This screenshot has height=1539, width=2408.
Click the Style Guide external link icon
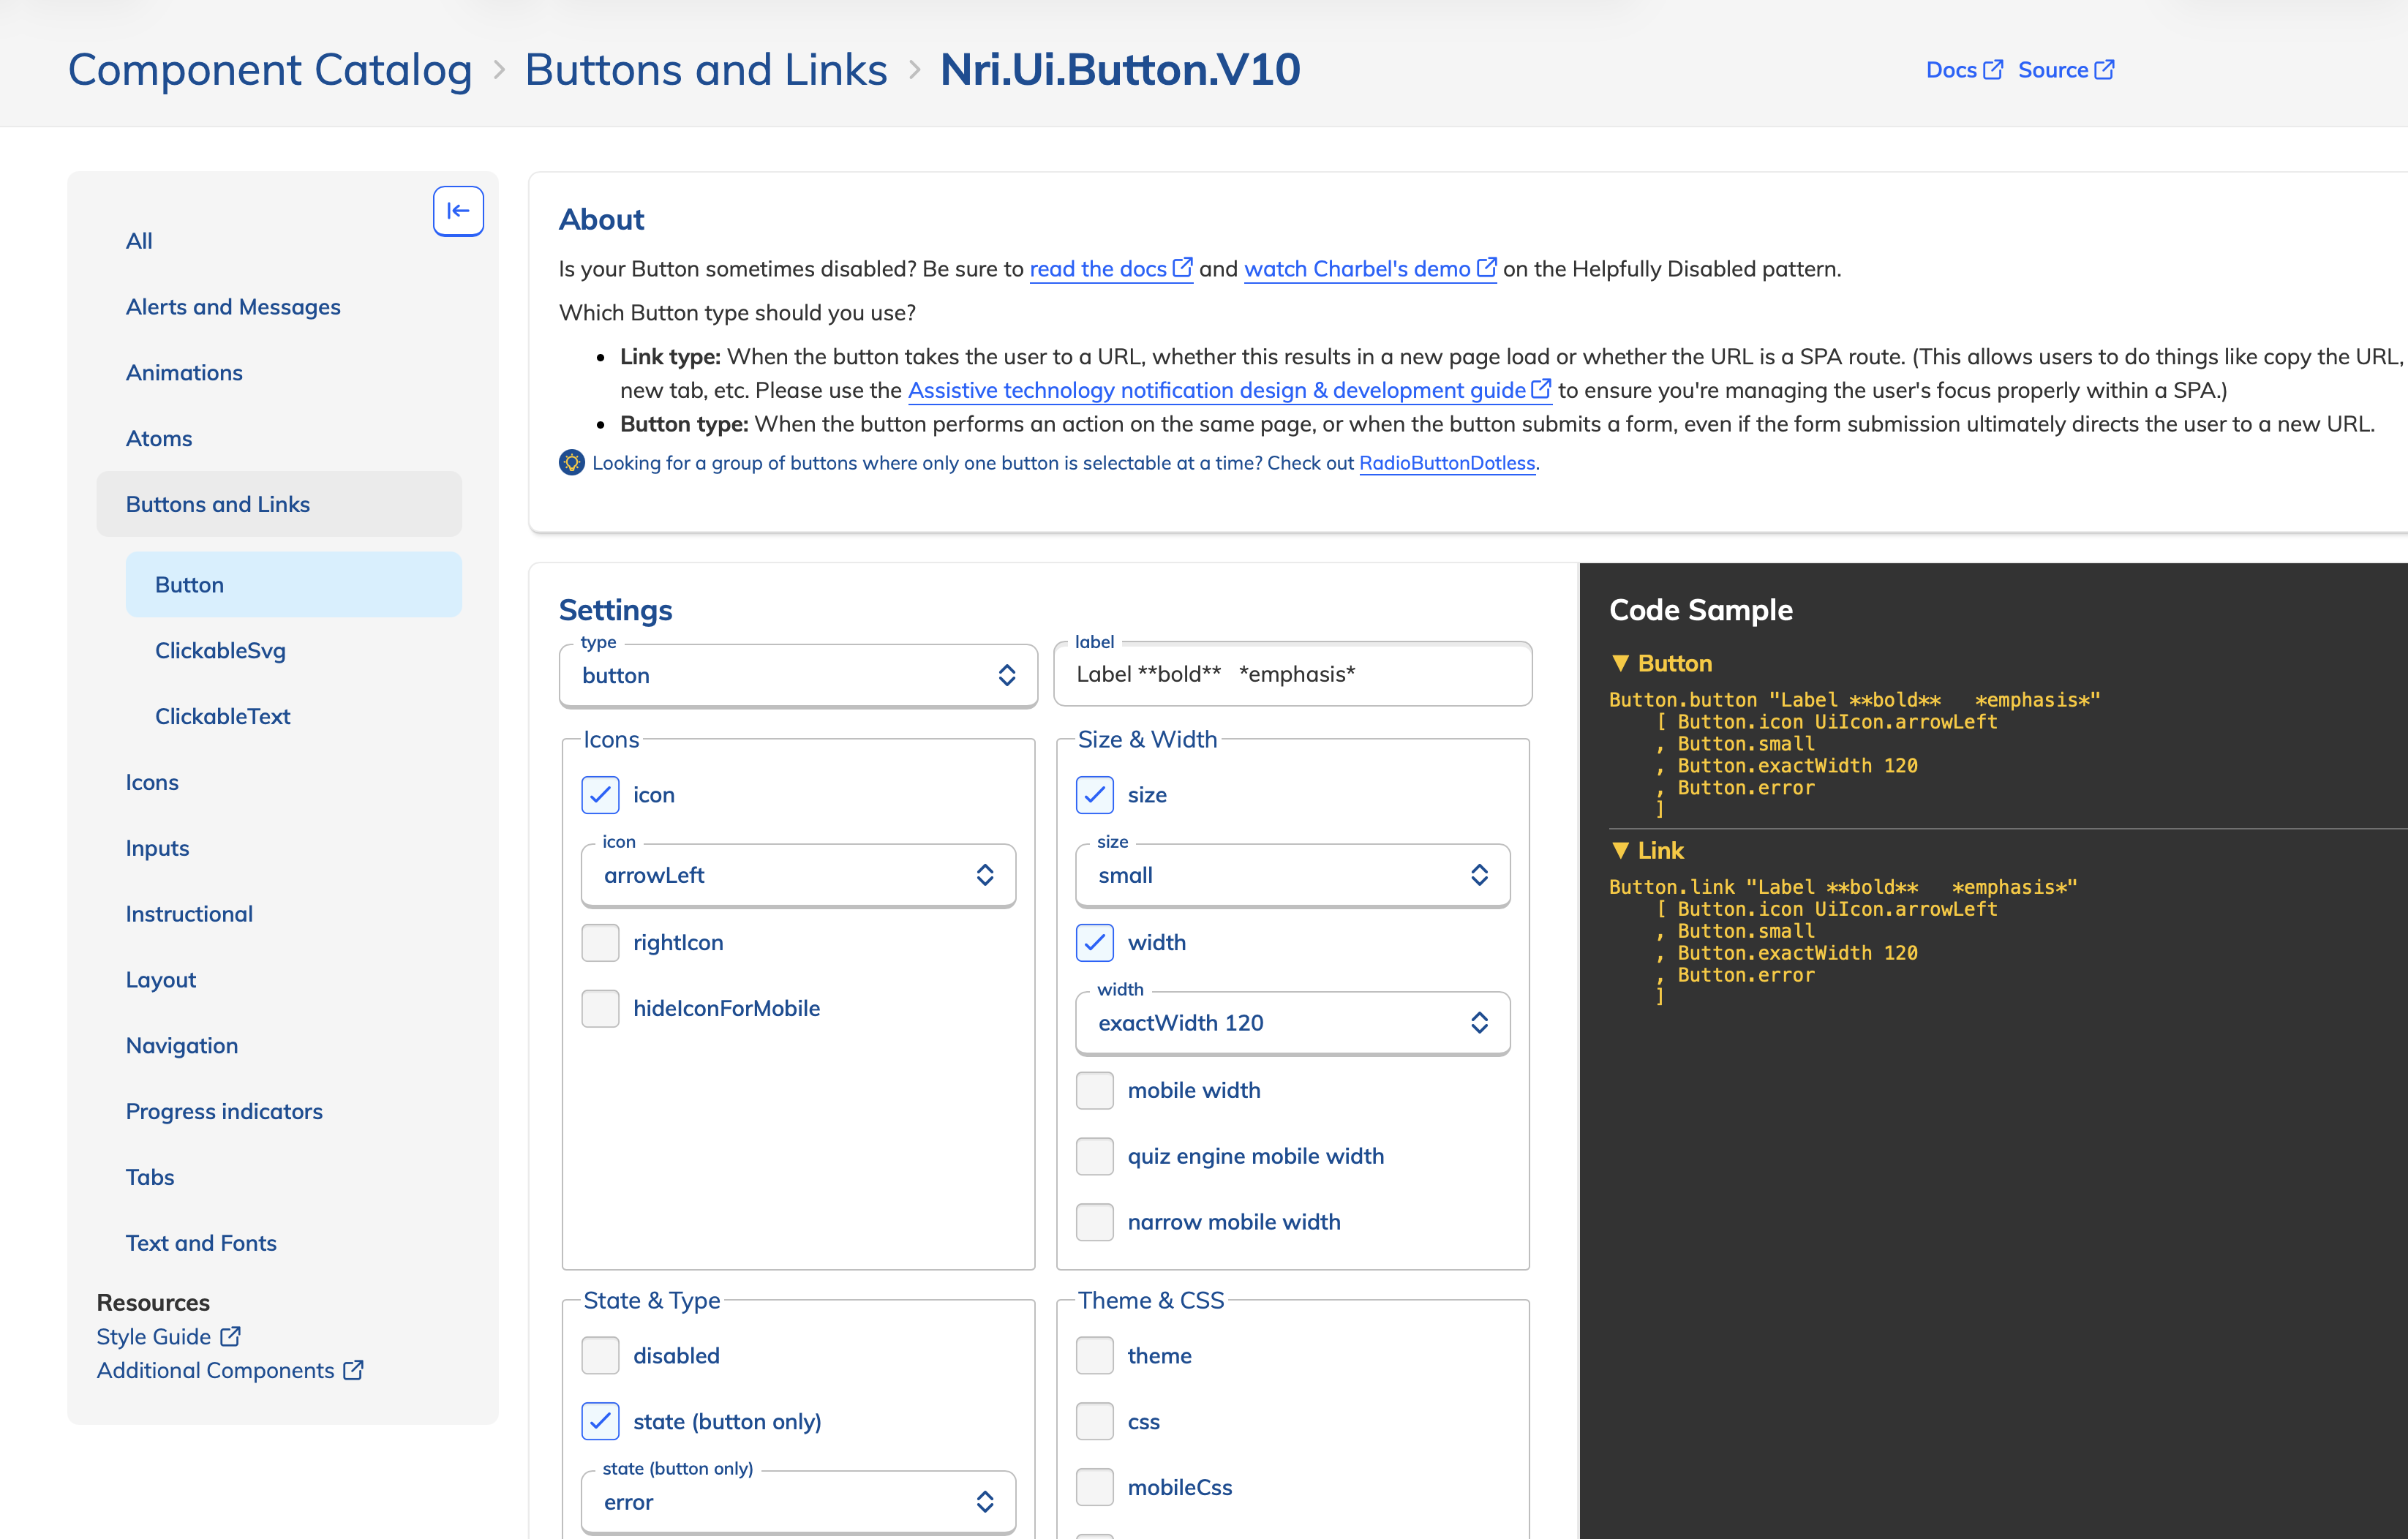coord(230,1336)
